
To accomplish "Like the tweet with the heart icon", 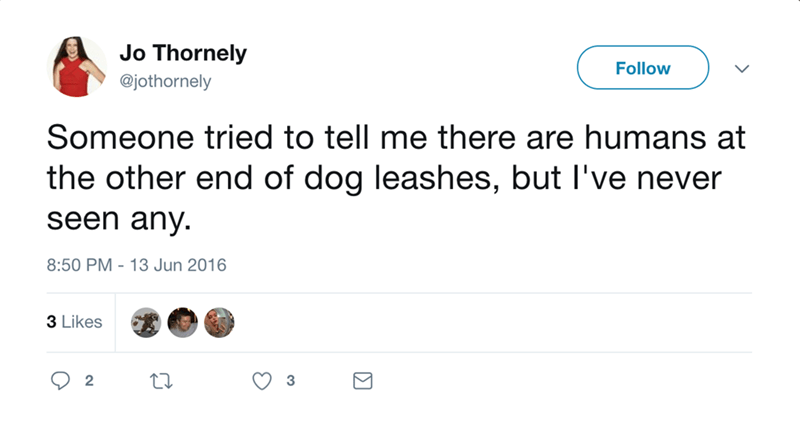I will coord(260,381).
